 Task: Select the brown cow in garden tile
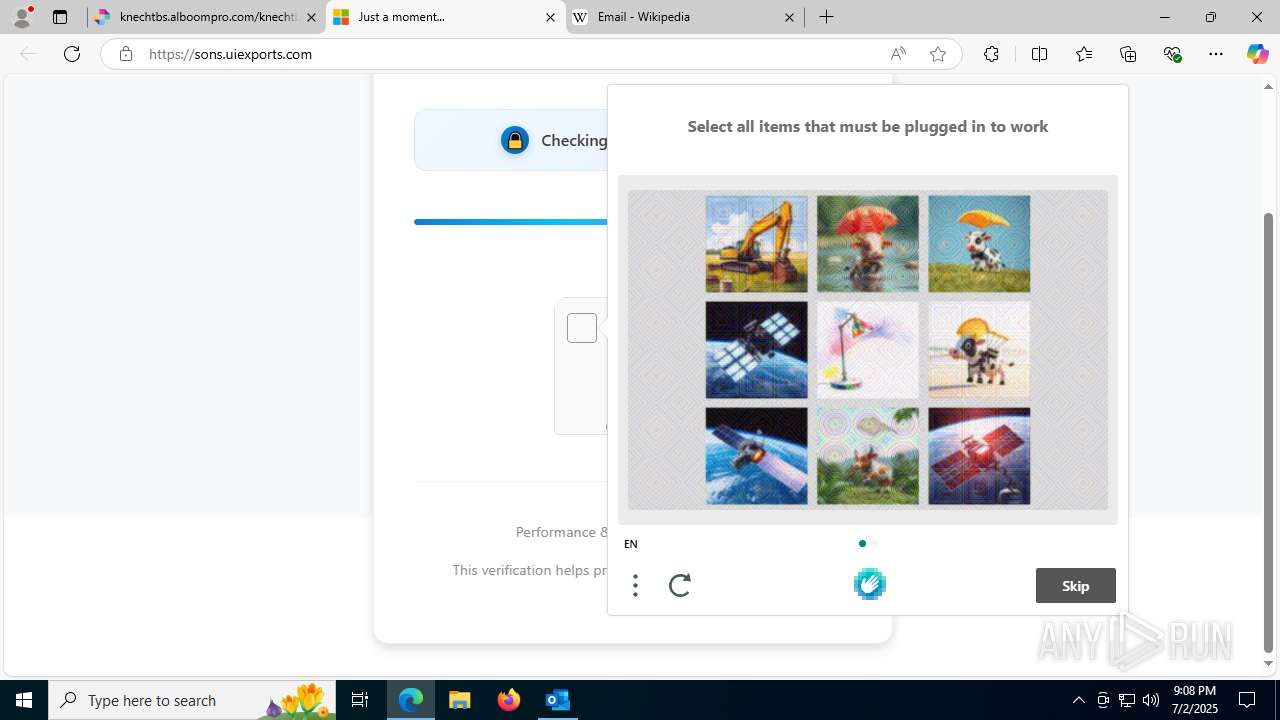[867, 456]
